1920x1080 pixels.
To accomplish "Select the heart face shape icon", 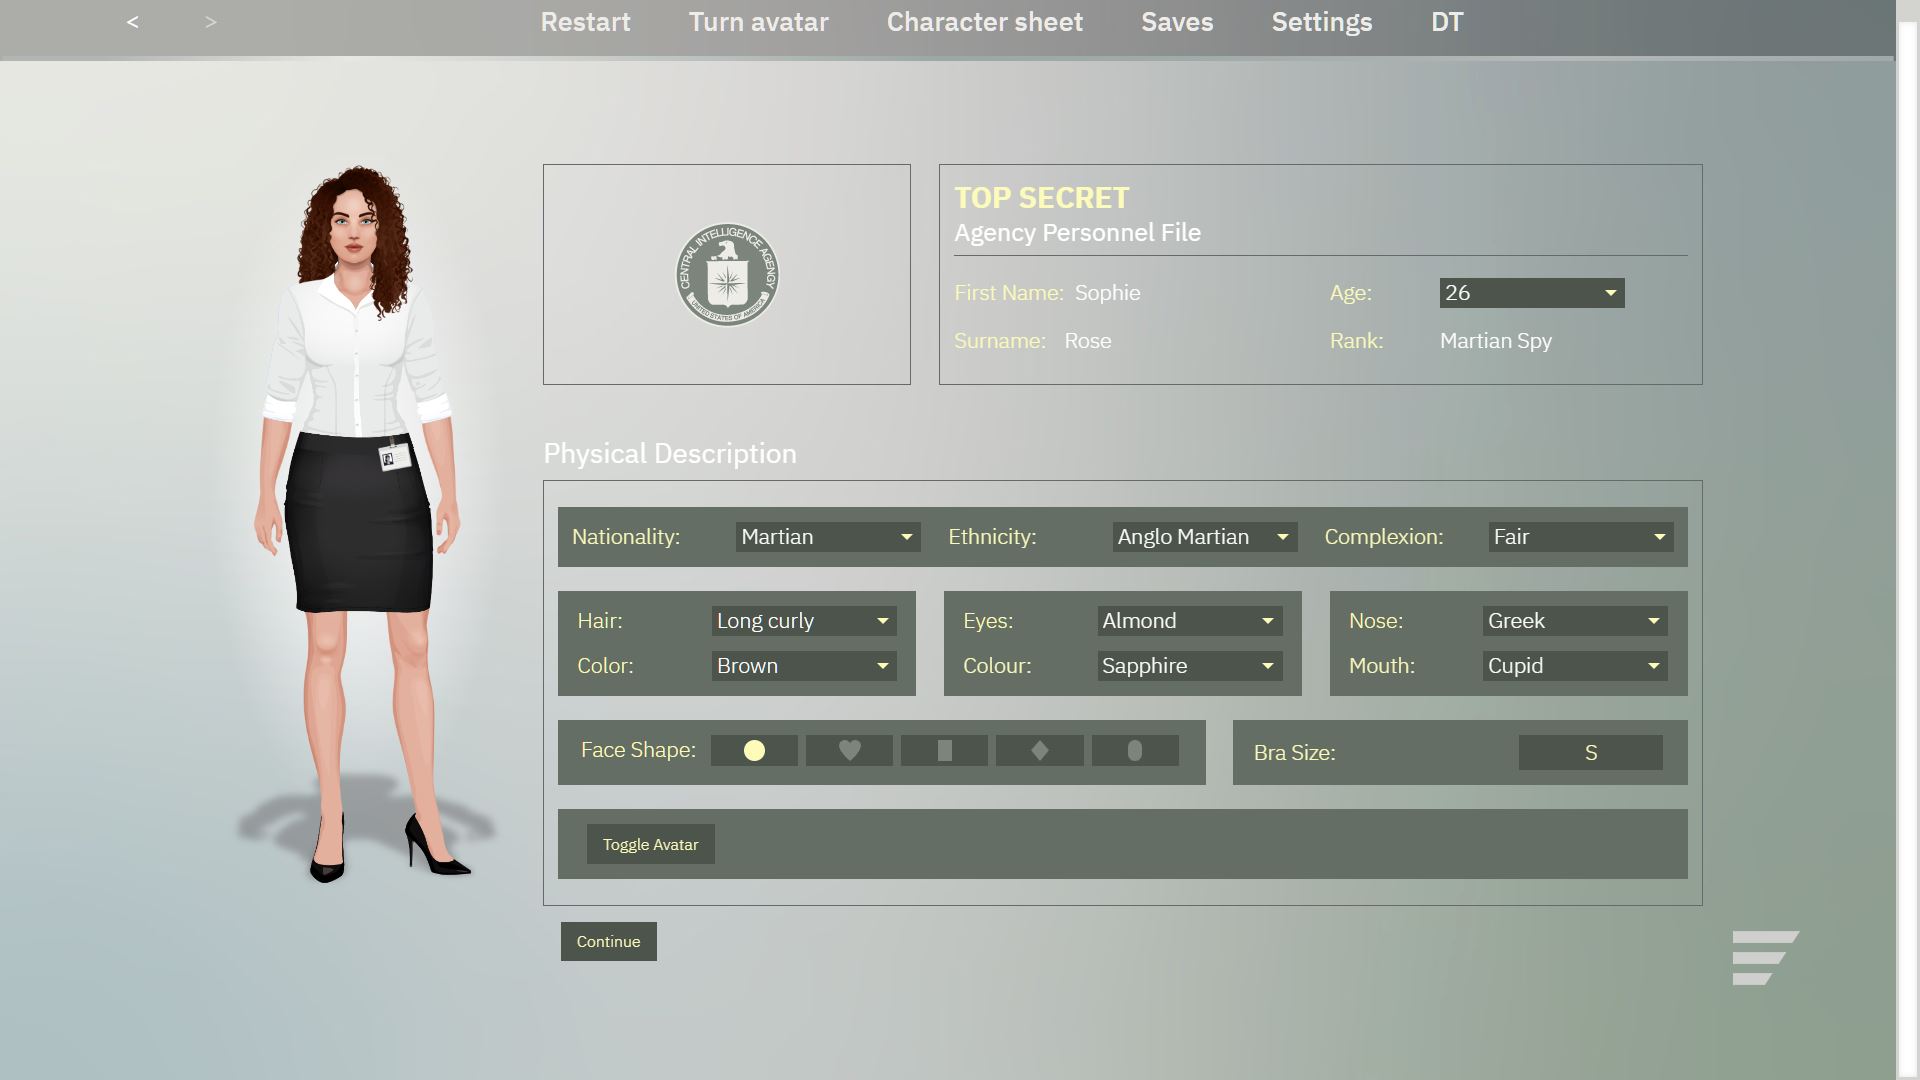I will (849, 751).
